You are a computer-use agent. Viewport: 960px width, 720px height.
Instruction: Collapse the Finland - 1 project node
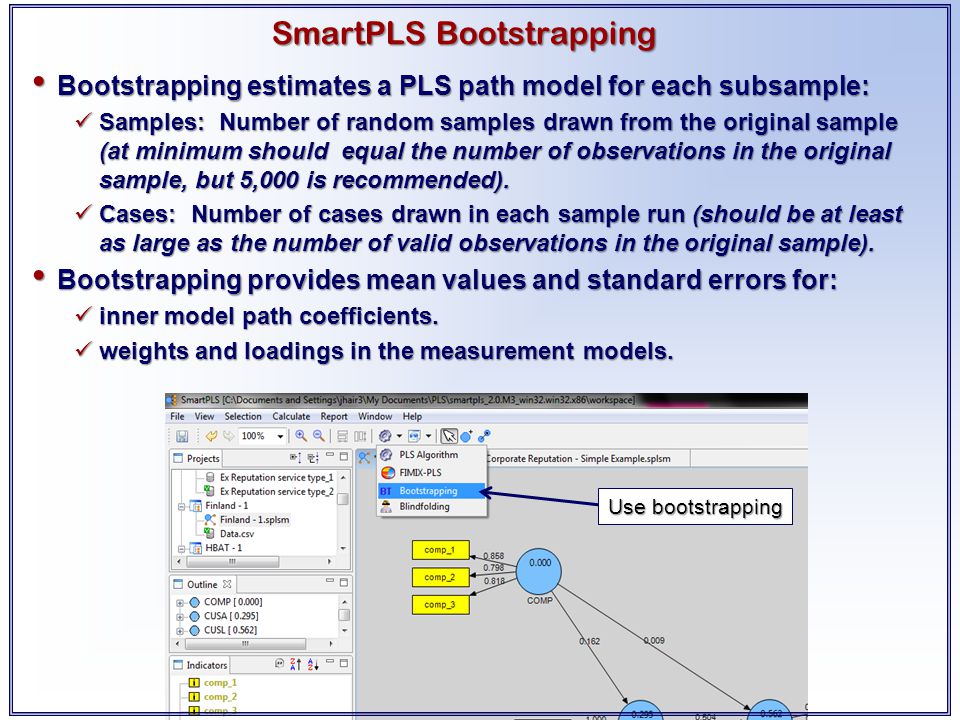click(x=181, y=506)
